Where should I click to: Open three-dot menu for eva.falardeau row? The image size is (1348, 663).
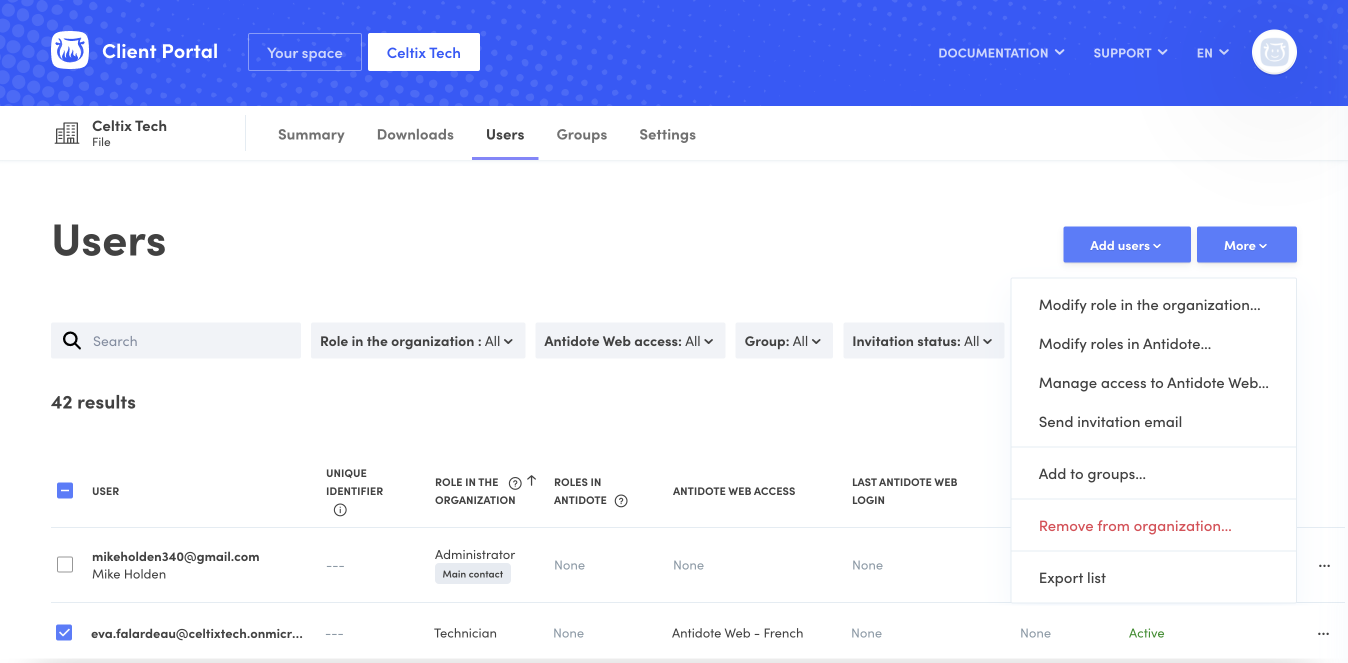click(1323, 634)
